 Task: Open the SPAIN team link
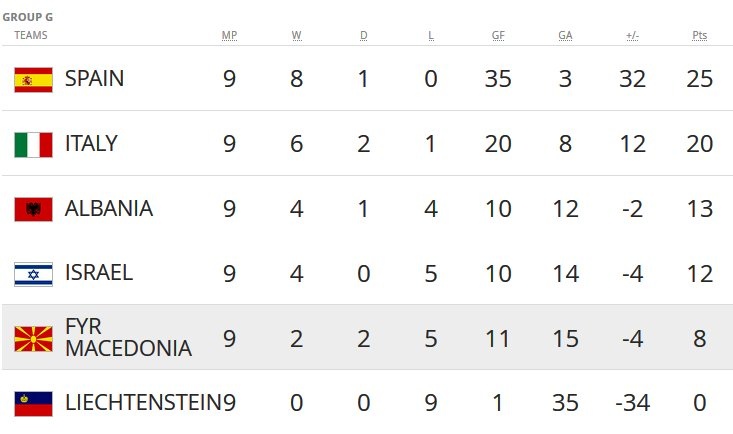tap(94, 79)
